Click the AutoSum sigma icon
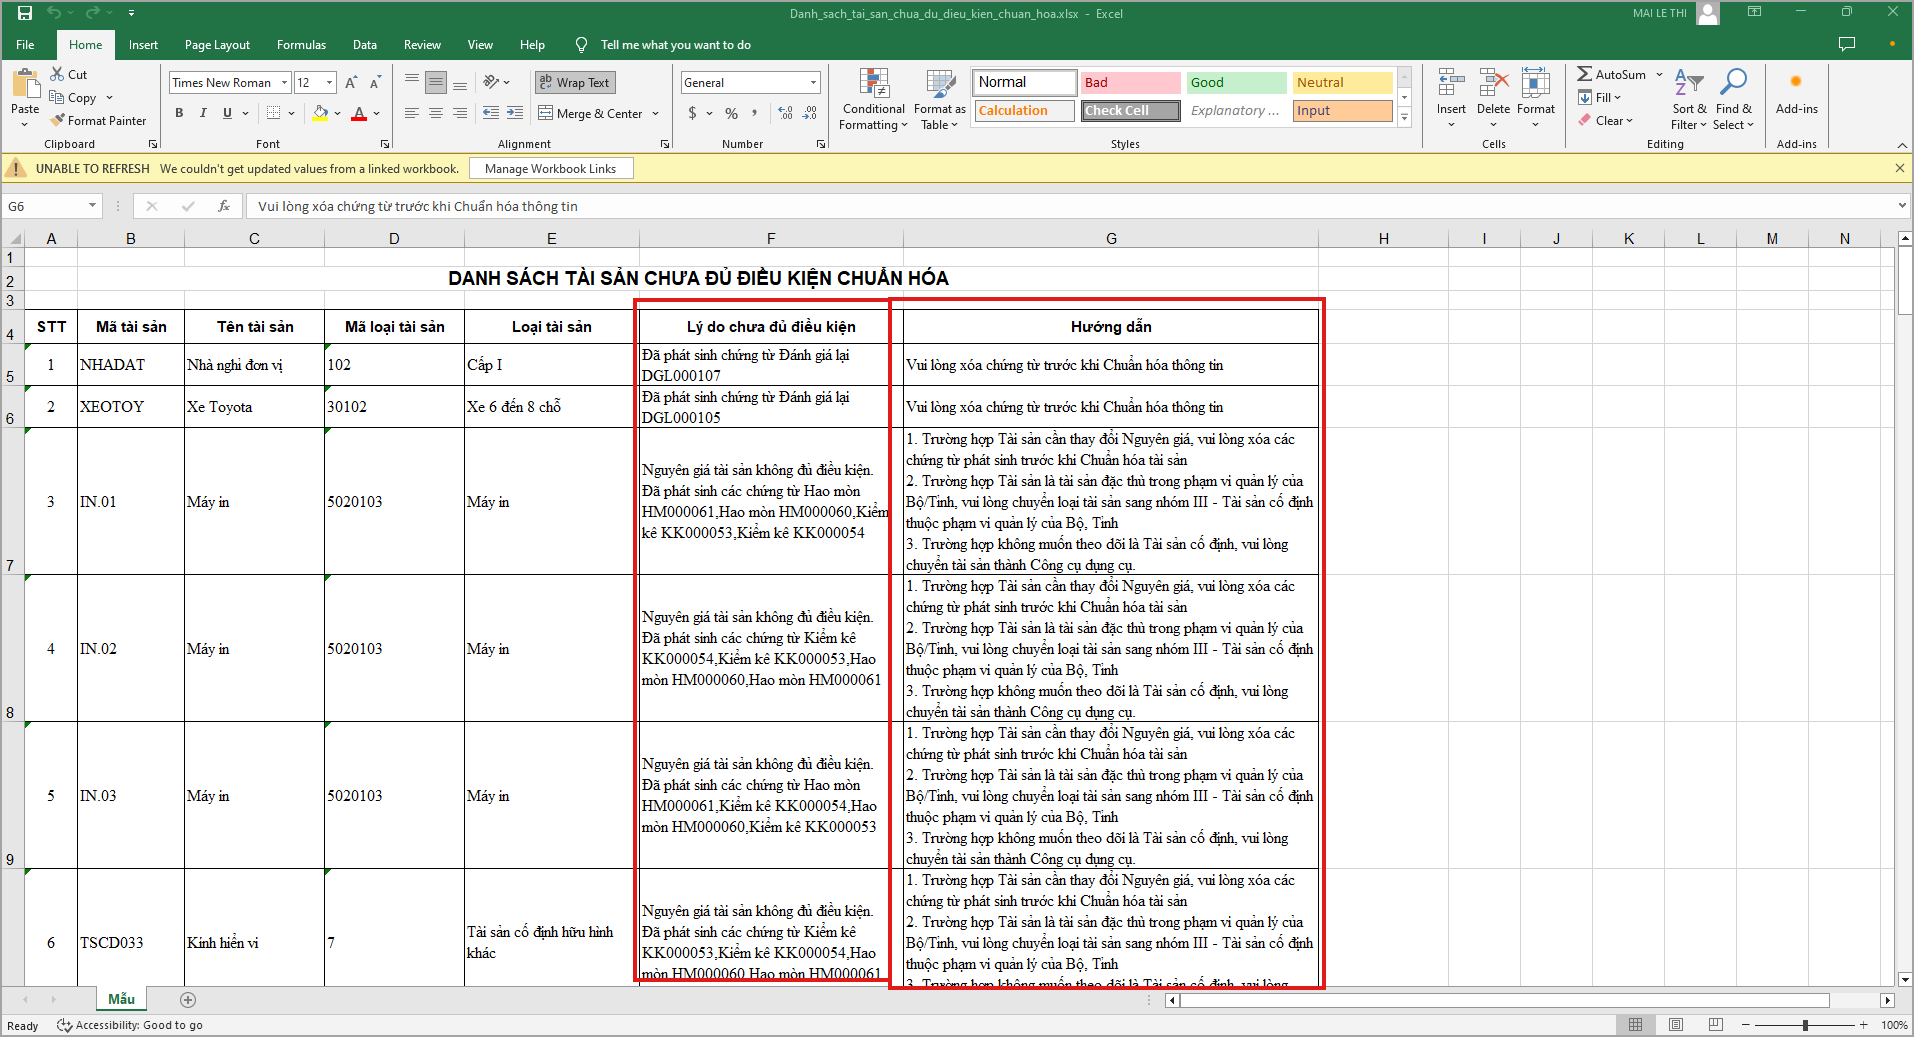Image resolution: width=1914 pixels, height=1037 pixels. (x=1585, y=74)
